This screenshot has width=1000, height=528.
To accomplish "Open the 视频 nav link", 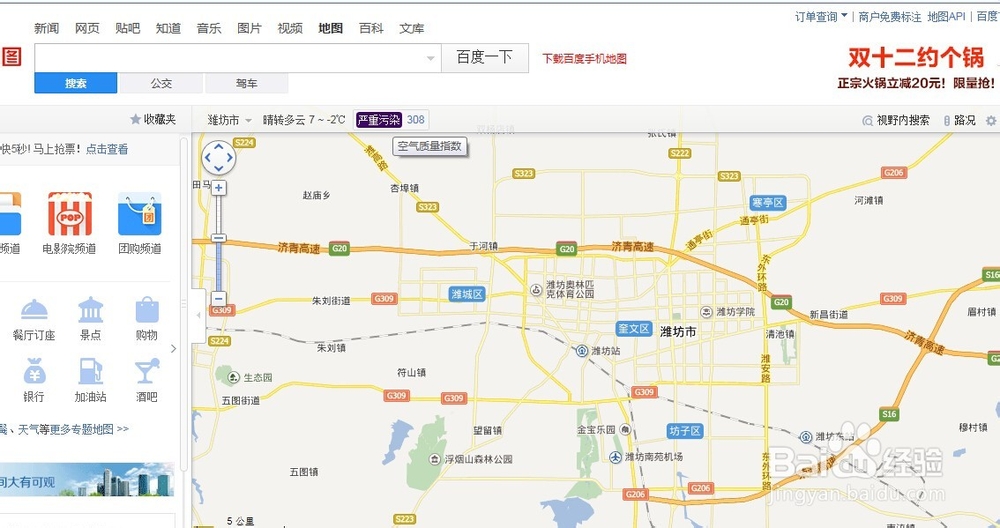I will tap(290, 28).
